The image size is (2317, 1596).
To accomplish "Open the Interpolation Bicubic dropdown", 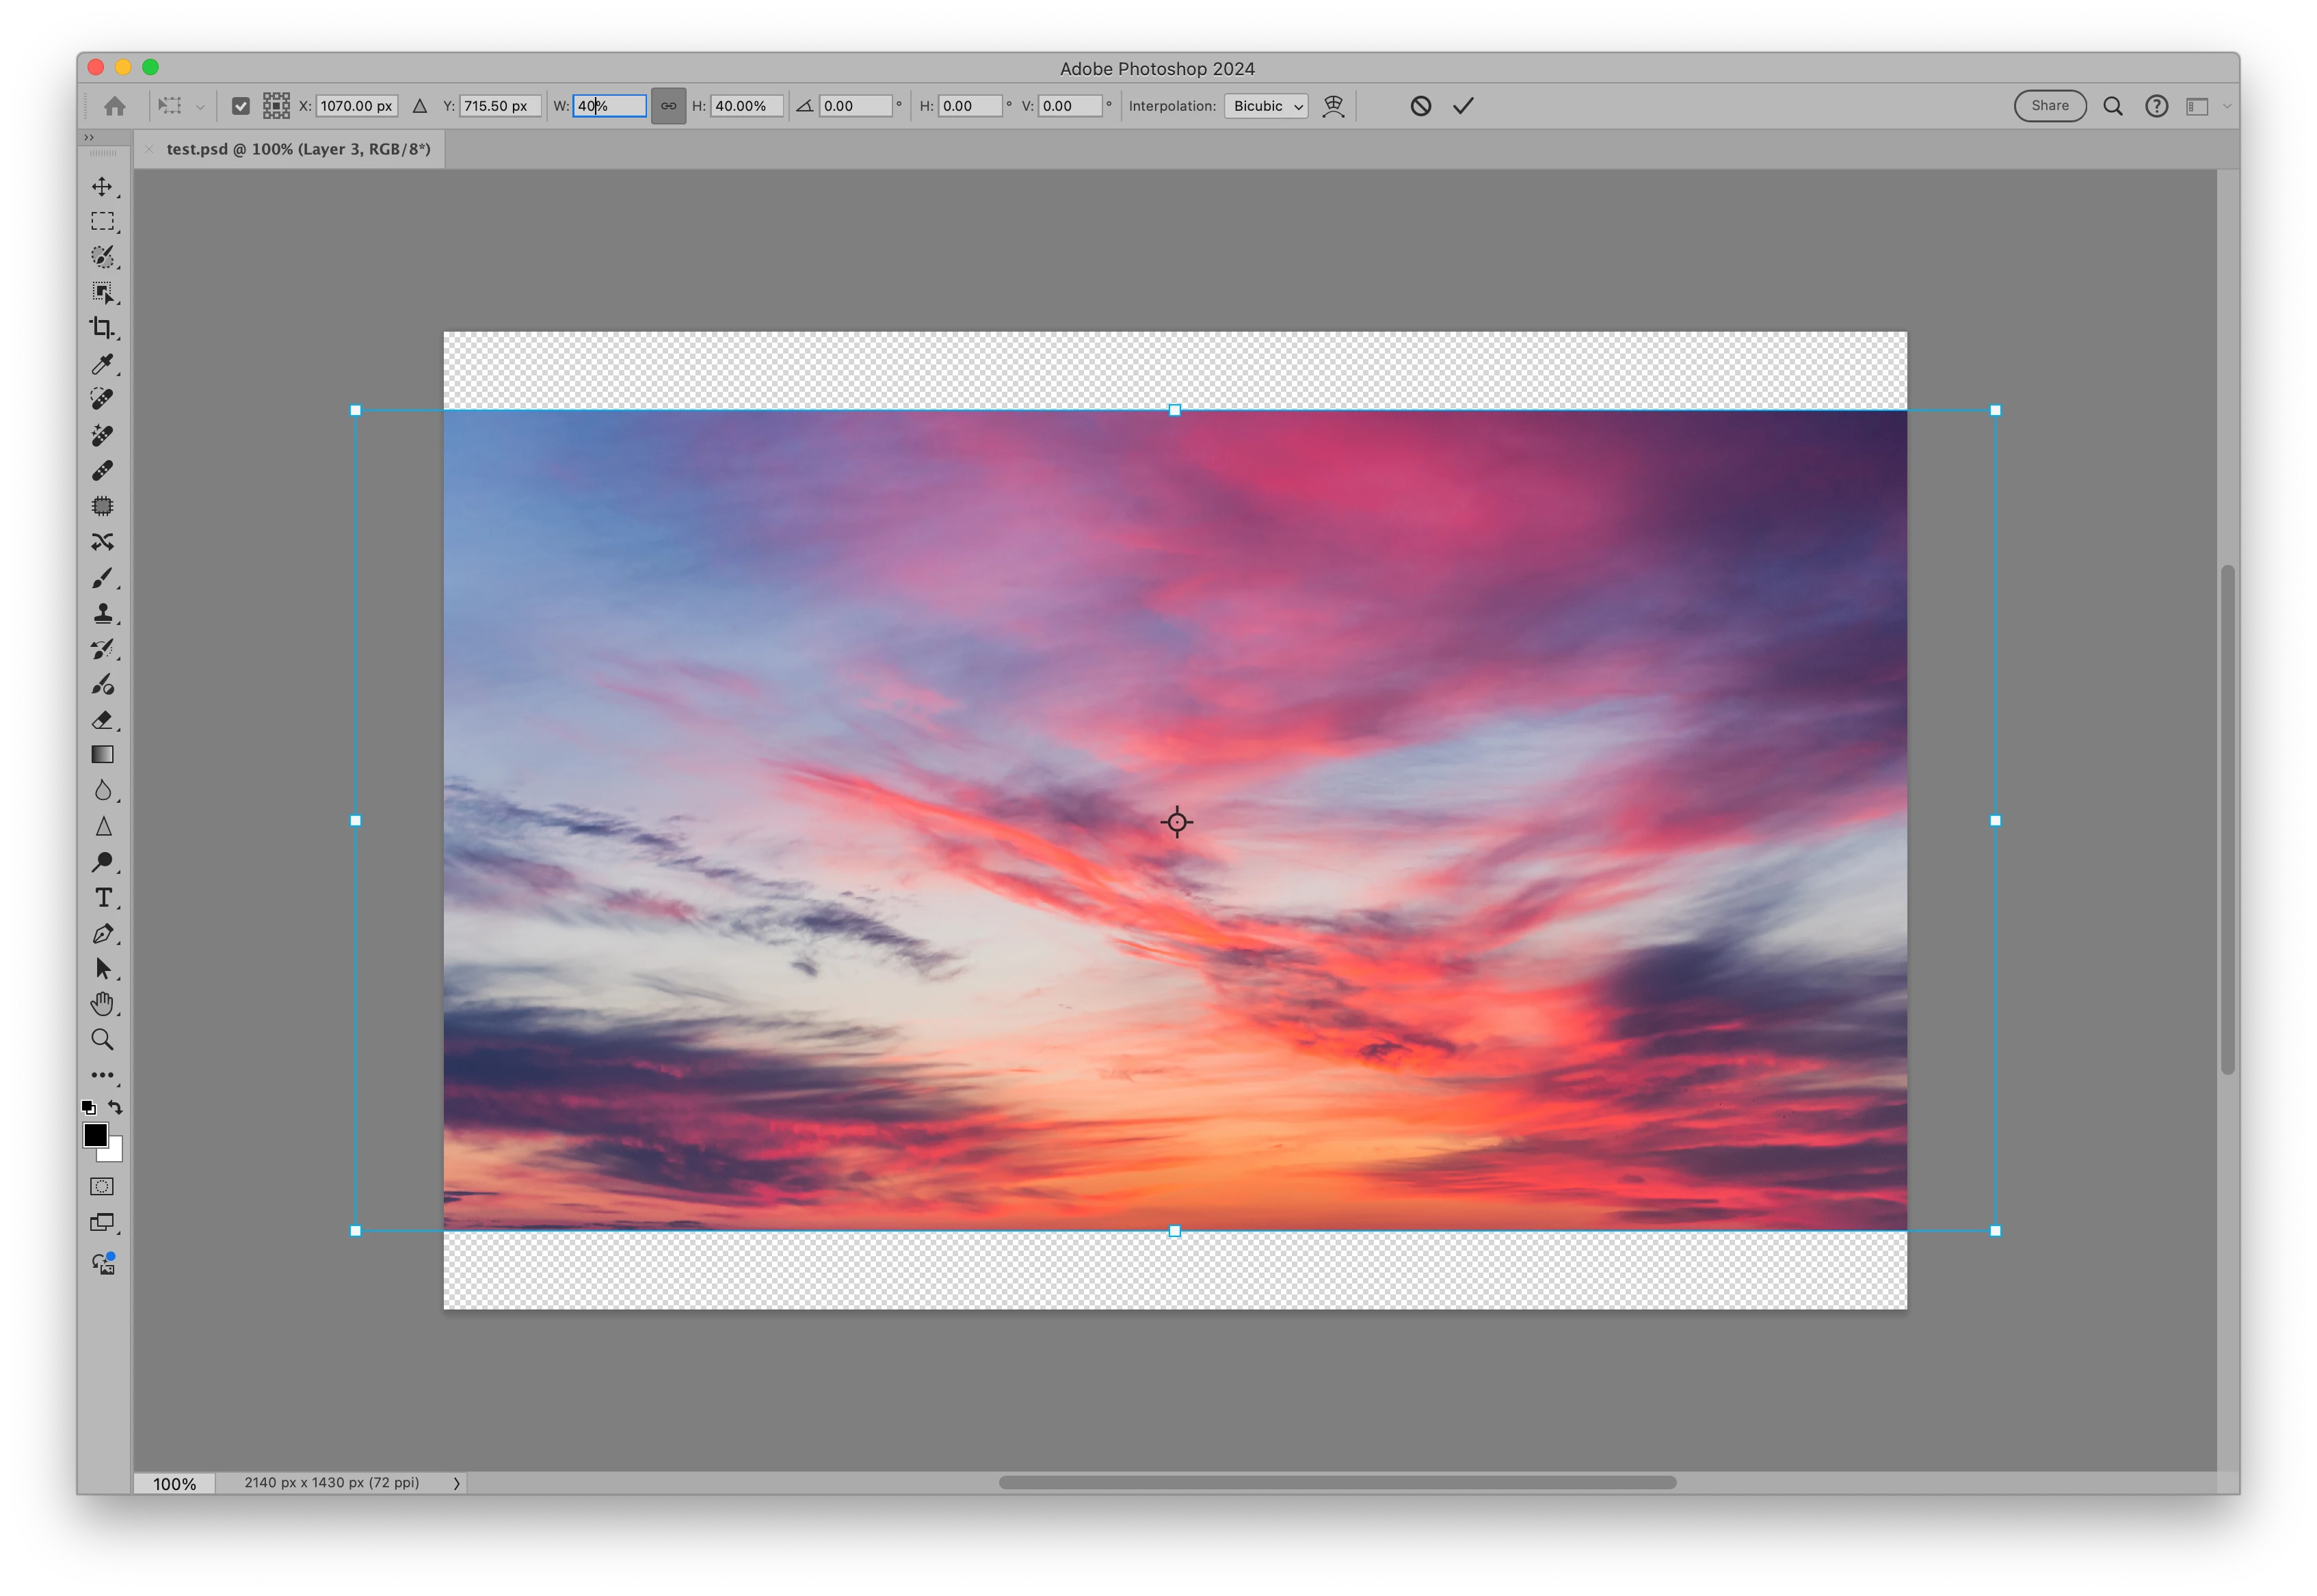I will pyautogui.click(x=1266, y=106).
